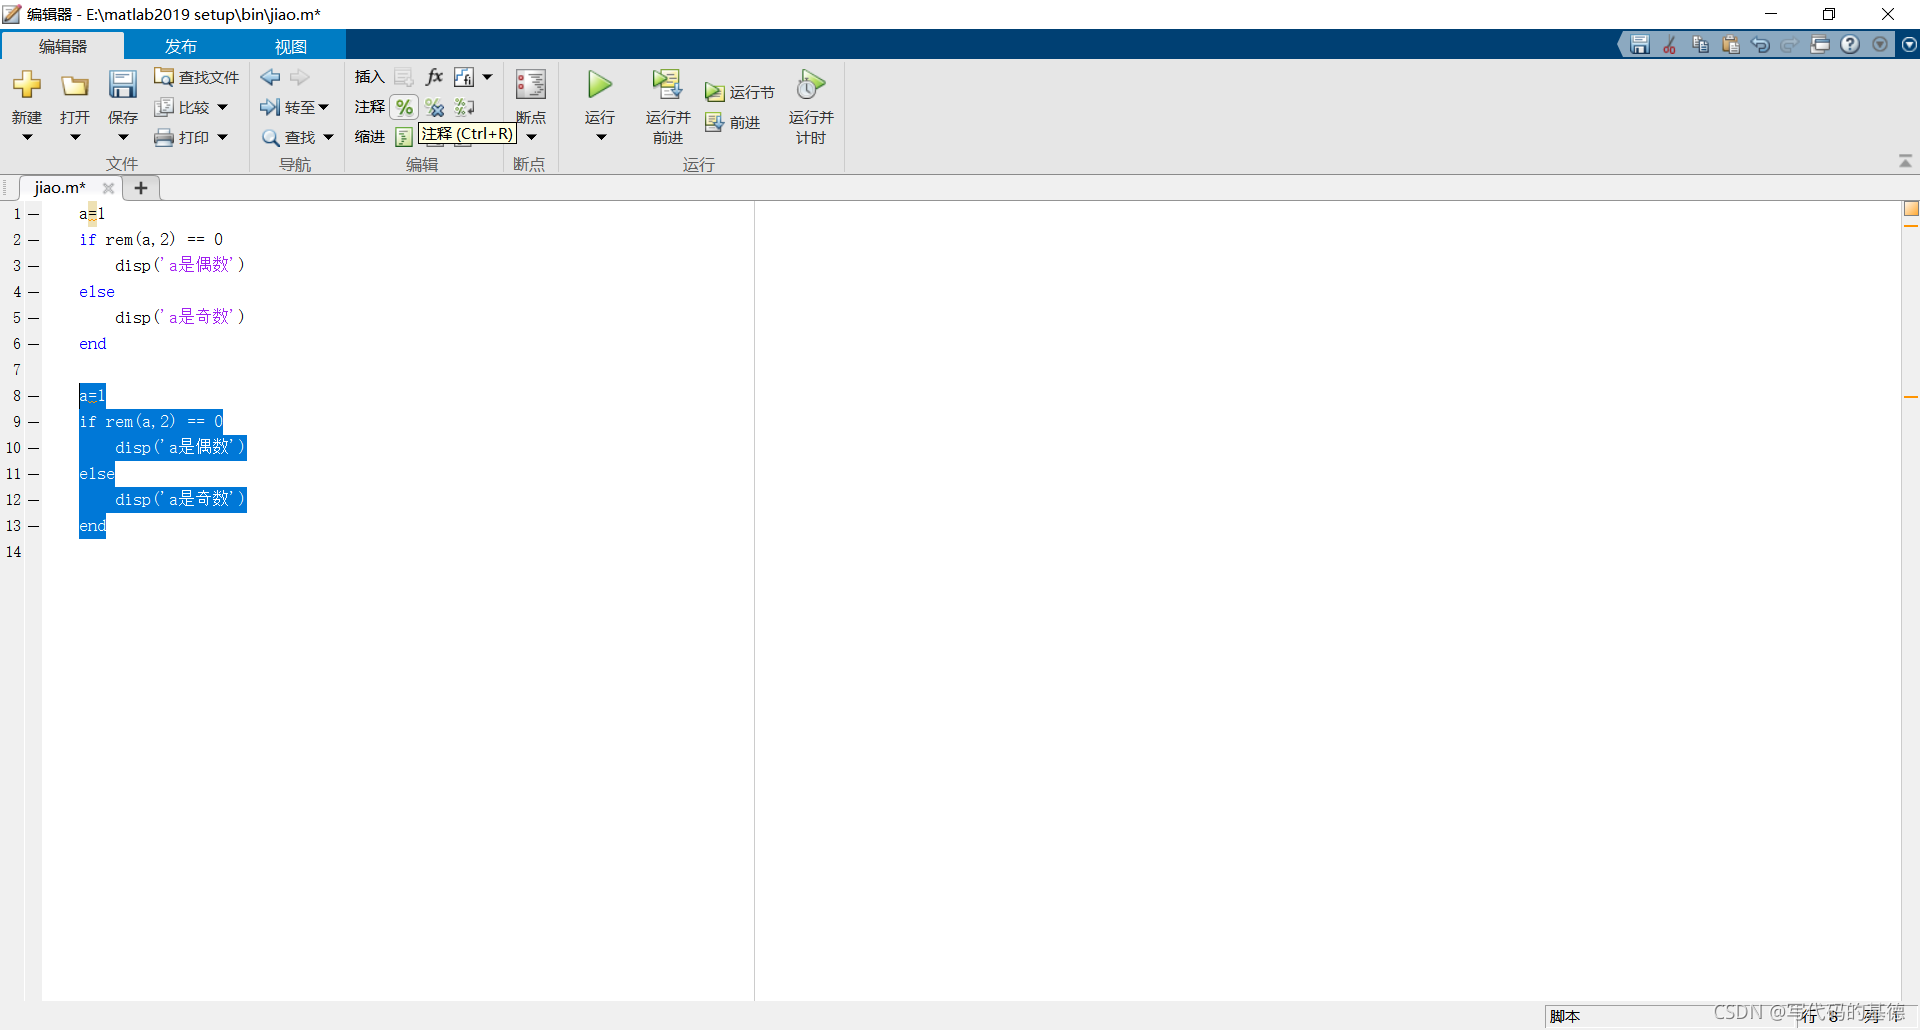1920x1030 pixels.
Task: Toggle breakpoint dash on line 5
Action: (34, 318)
